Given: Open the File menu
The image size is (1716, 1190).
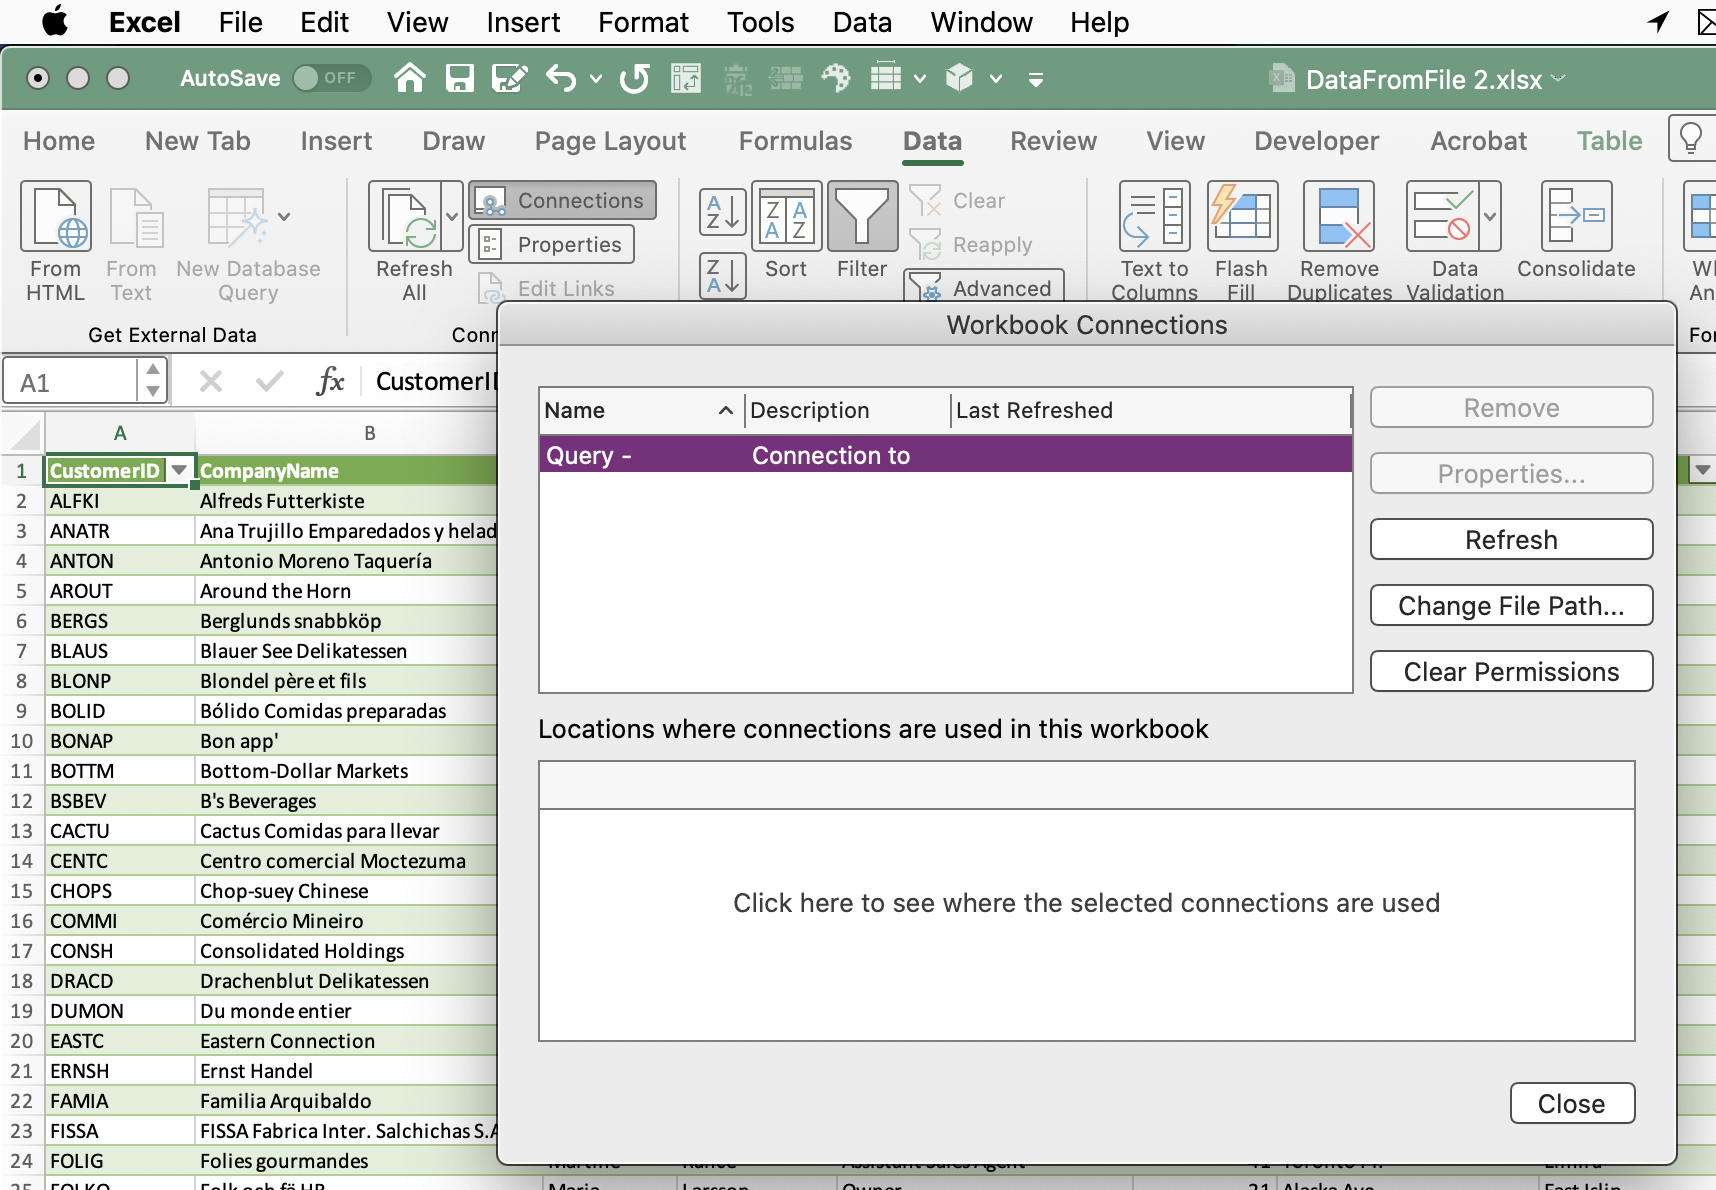Looking at the screenshot, I should tap(240, 22).
